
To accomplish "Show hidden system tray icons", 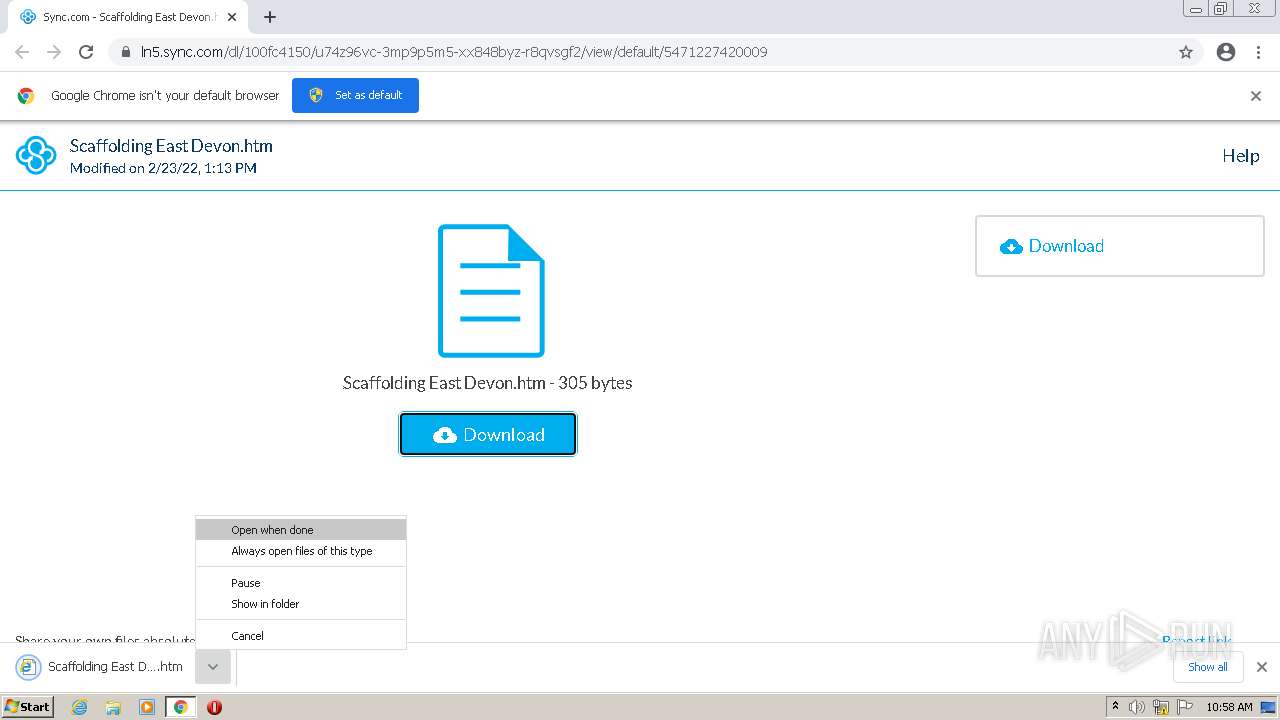I will pyautogui.click(x=1116, y=707).
